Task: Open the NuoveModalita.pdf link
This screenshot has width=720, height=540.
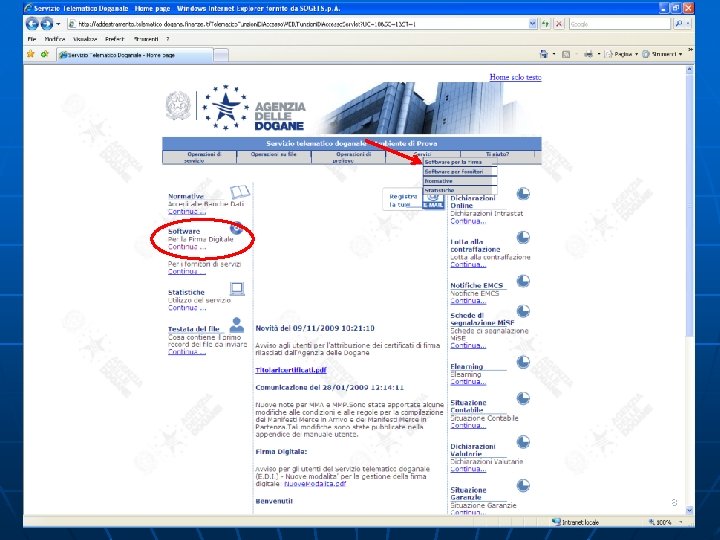Action: 315,484
